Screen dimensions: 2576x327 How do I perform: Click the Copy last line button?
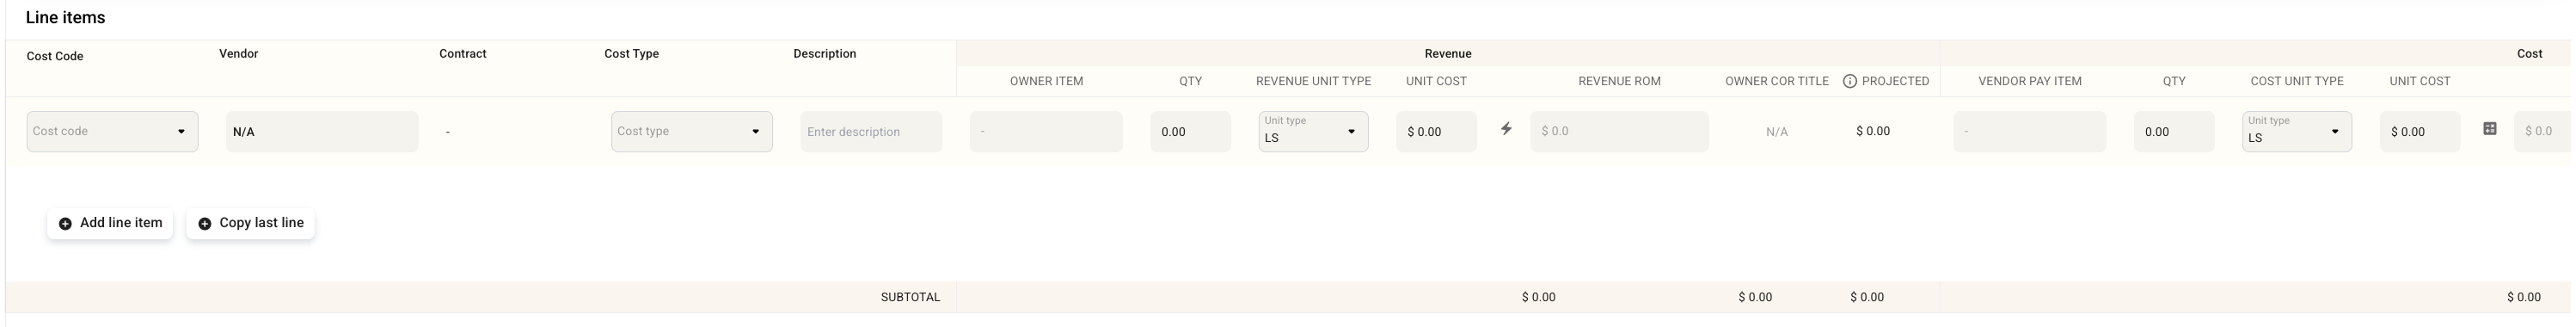[251, 223]
